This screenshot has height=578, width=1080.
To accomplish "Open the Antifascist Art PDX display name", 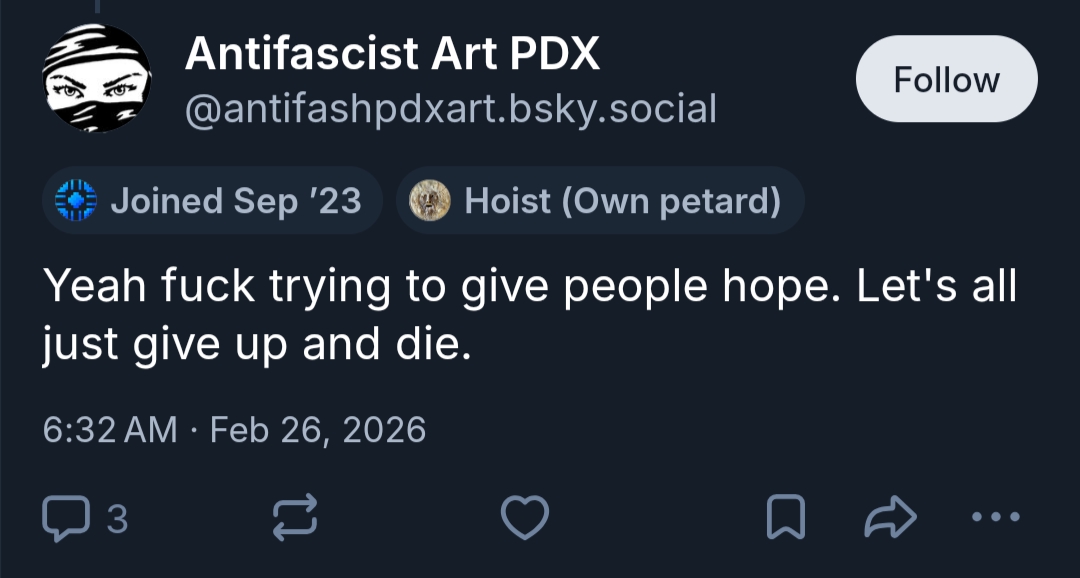I will (x=392, y=54).
